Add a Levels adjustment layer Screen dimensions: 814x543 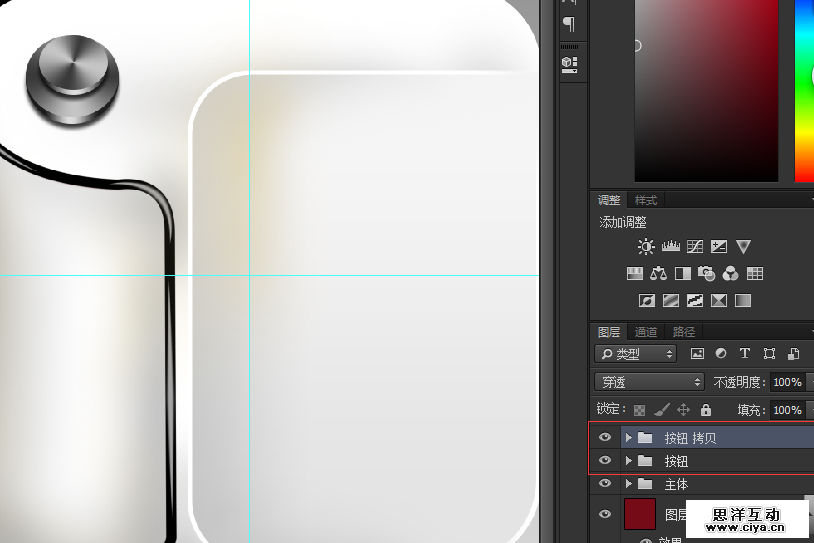click(670, 247)
